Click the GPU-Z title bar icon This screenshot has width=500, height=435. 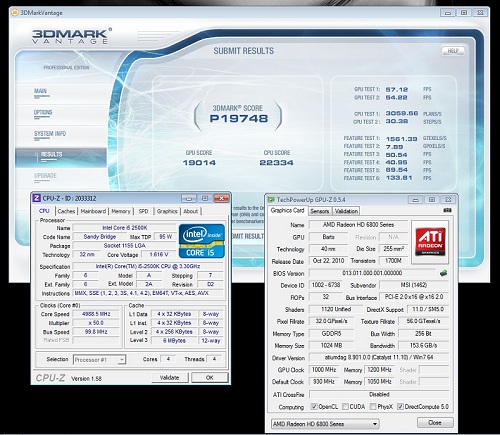tap(271, 200)
